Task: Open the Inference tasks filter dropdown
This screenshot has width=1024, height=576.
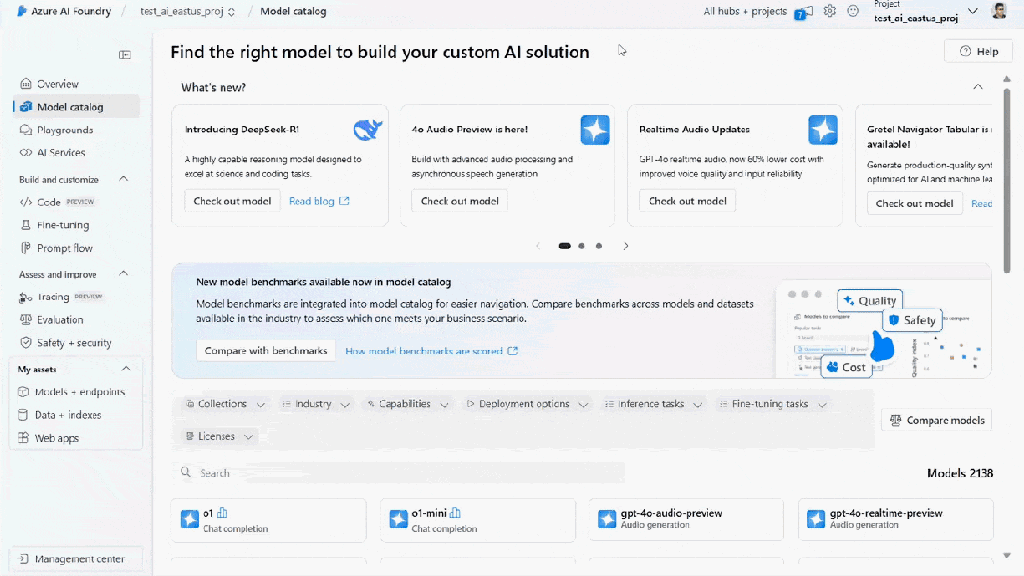Action: pyautogui.click(x=653, y=404)
